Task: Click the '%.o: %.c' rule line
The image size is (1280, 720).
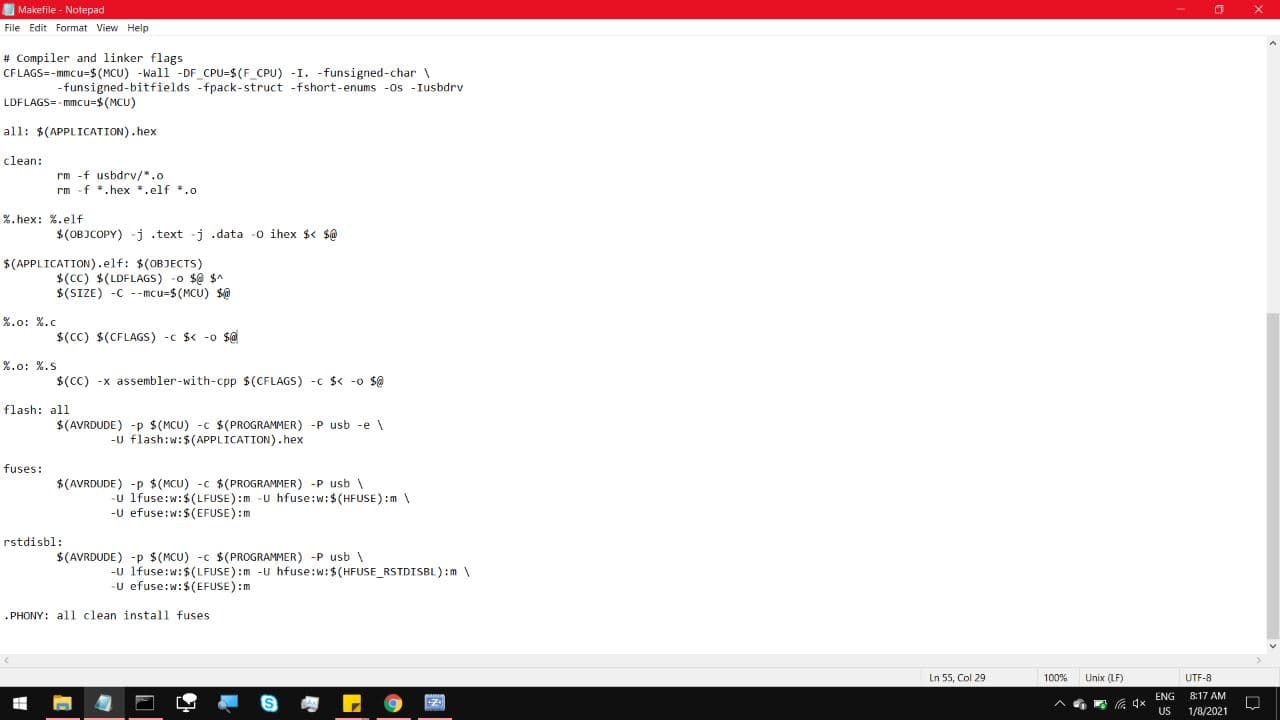Action: 30,322
